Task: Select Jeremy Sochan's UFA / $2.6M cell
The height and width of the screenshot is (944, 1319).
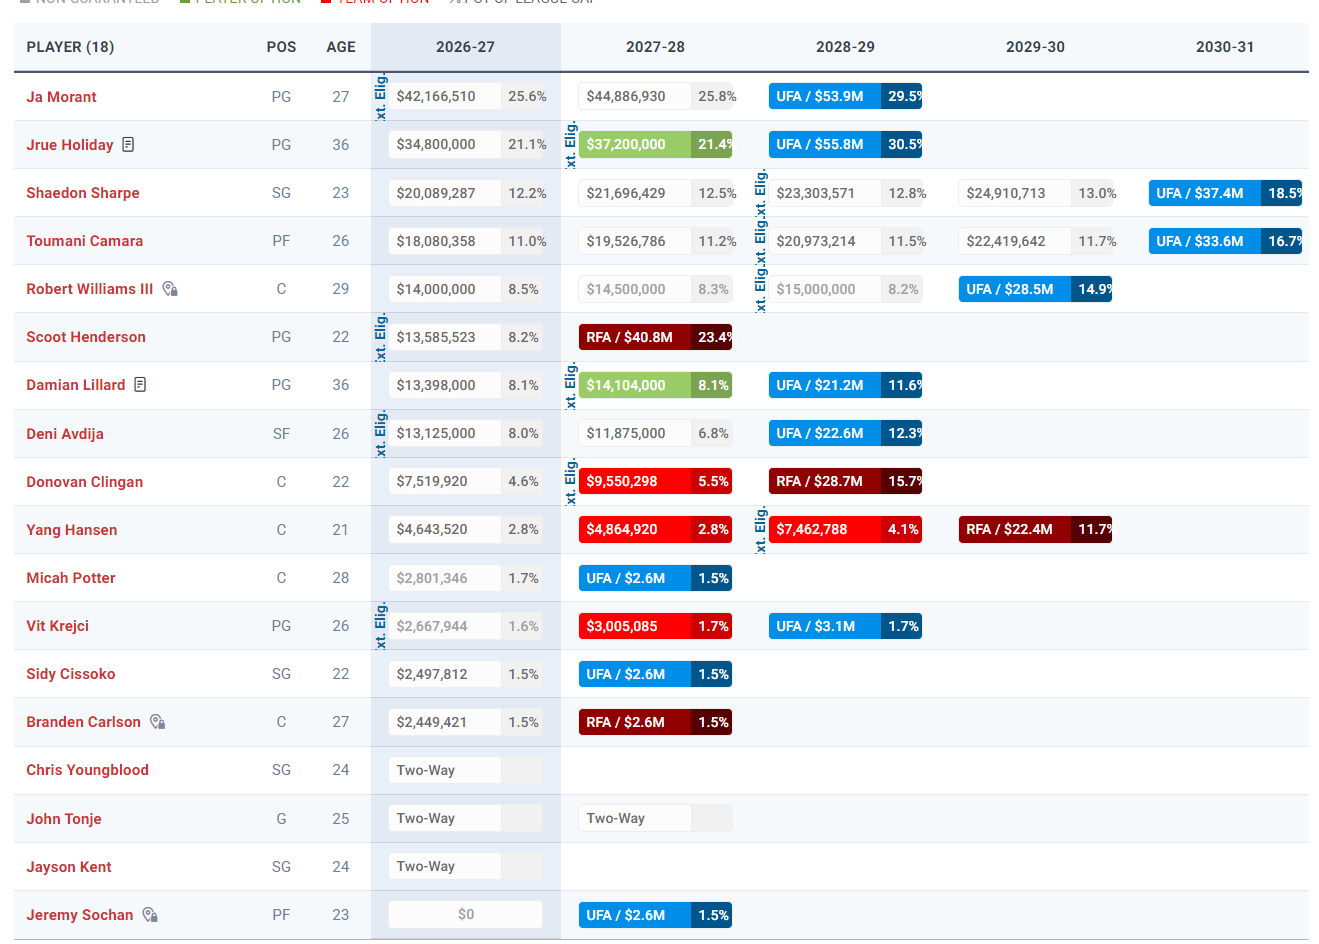Action: [x=656, y=915]
